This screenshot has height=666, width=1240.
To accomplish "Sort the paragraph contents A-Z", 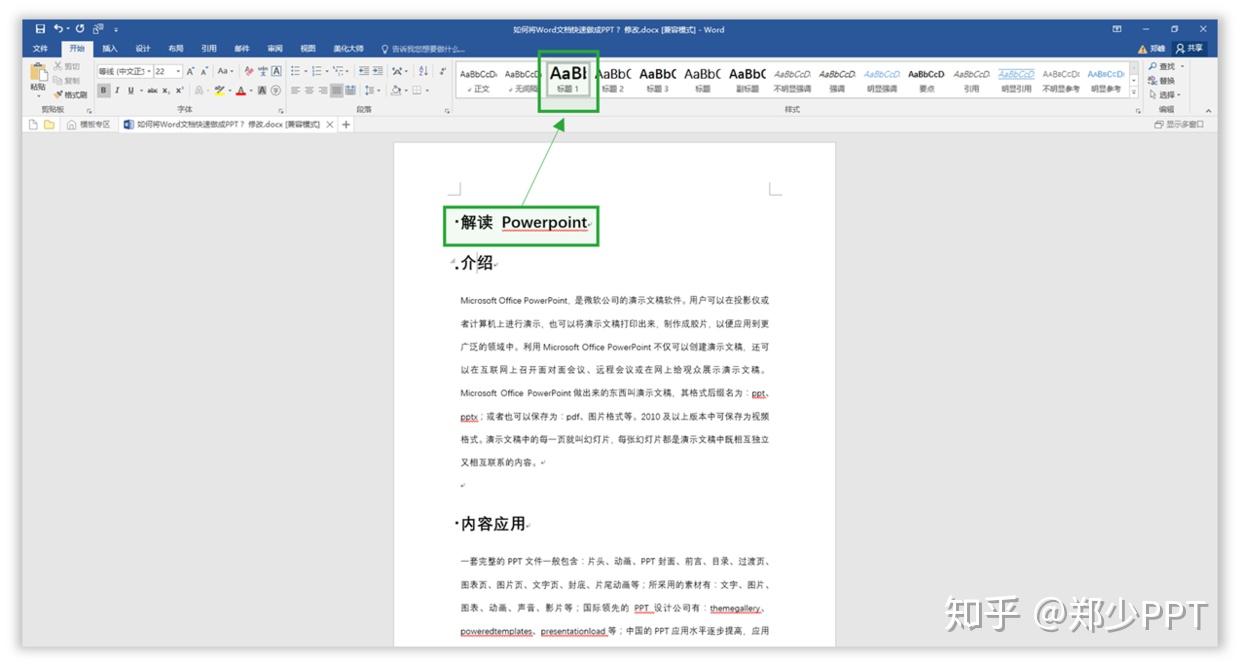I will coord(423,72).
